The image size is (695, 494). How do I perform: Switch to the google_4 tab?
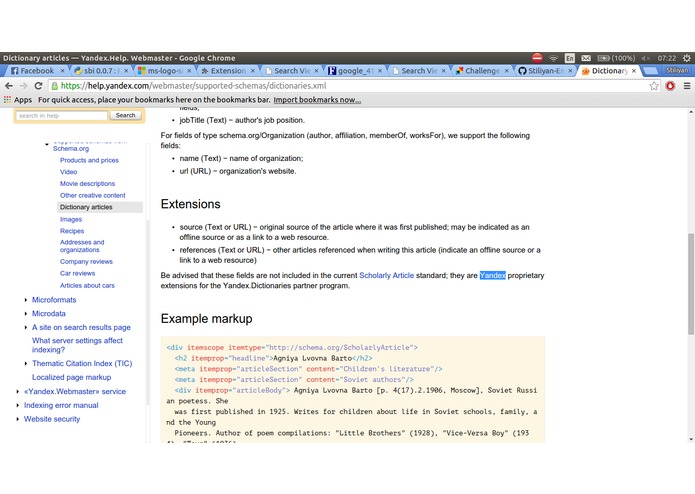pos(354,71)
